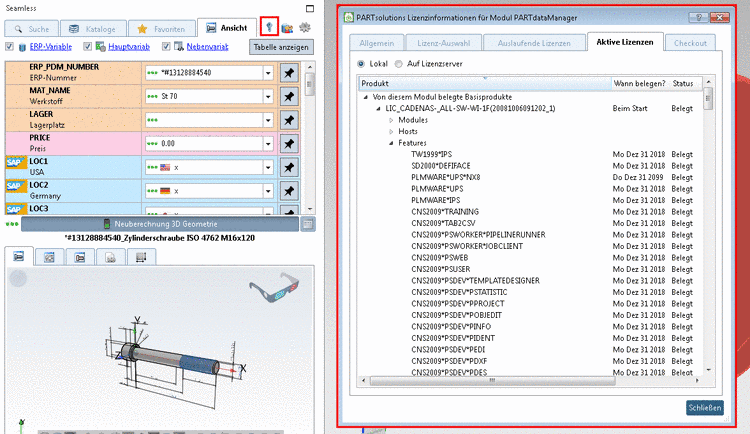Switch to the Favoriten tab
Viewport: 750px width, 434px height.
point(162,29)
